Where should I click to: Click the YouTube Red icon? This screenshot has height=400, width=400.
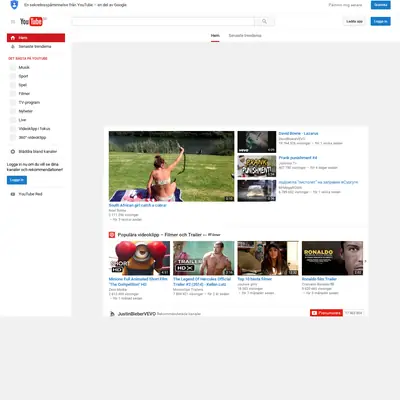(13, 194)
